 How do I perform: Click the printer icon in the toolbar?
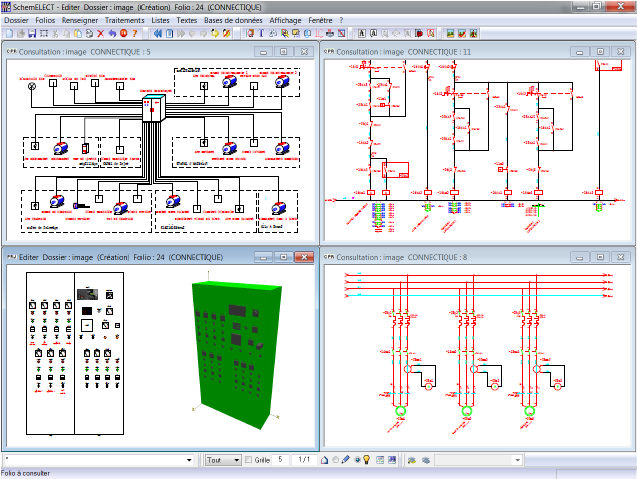point(330,33)
